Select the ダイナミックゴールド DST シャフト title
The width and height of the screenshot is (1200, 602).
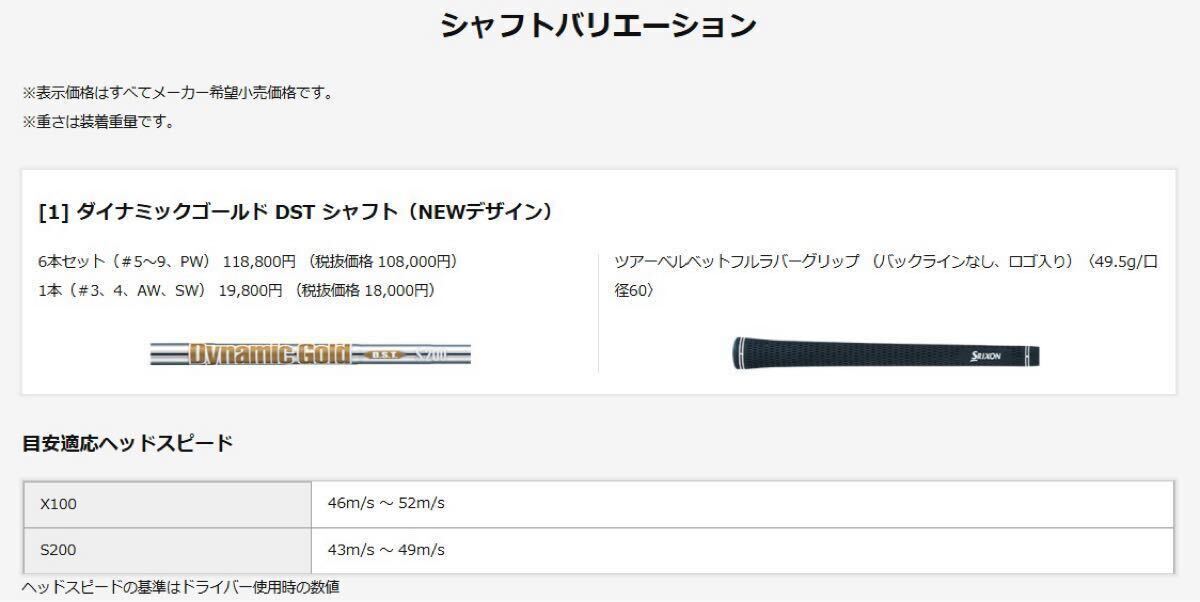(295, 212)
